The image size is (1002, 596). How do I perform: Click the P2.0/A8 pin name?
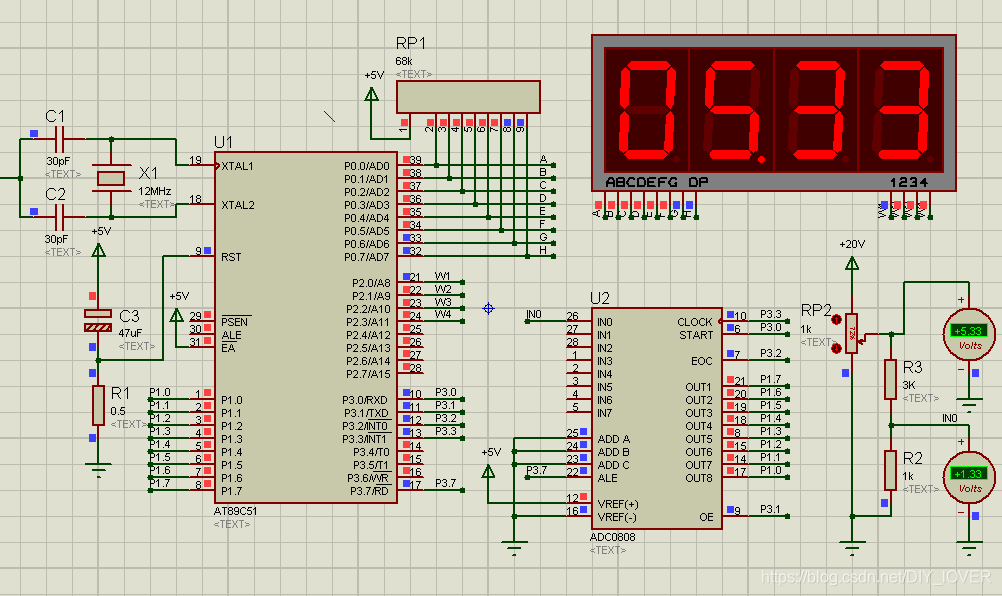(371, 283)
